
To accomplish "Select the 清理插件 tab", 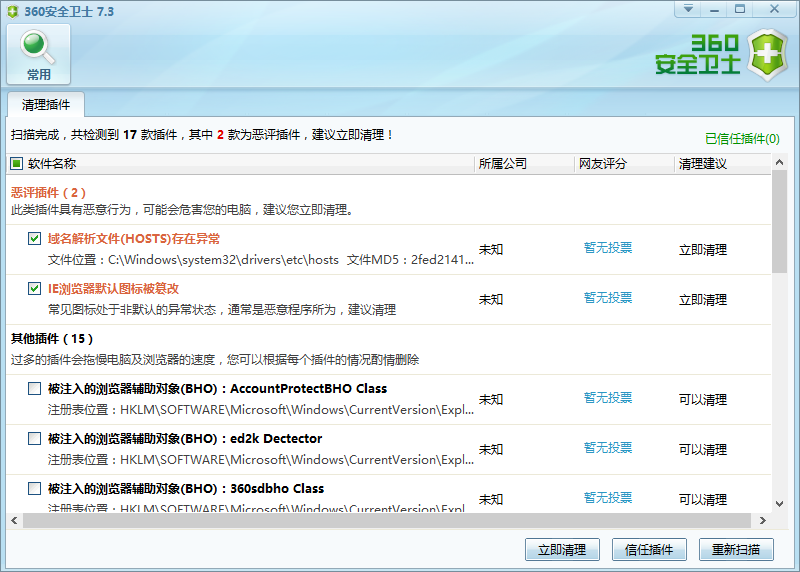I will pos(47,104).
